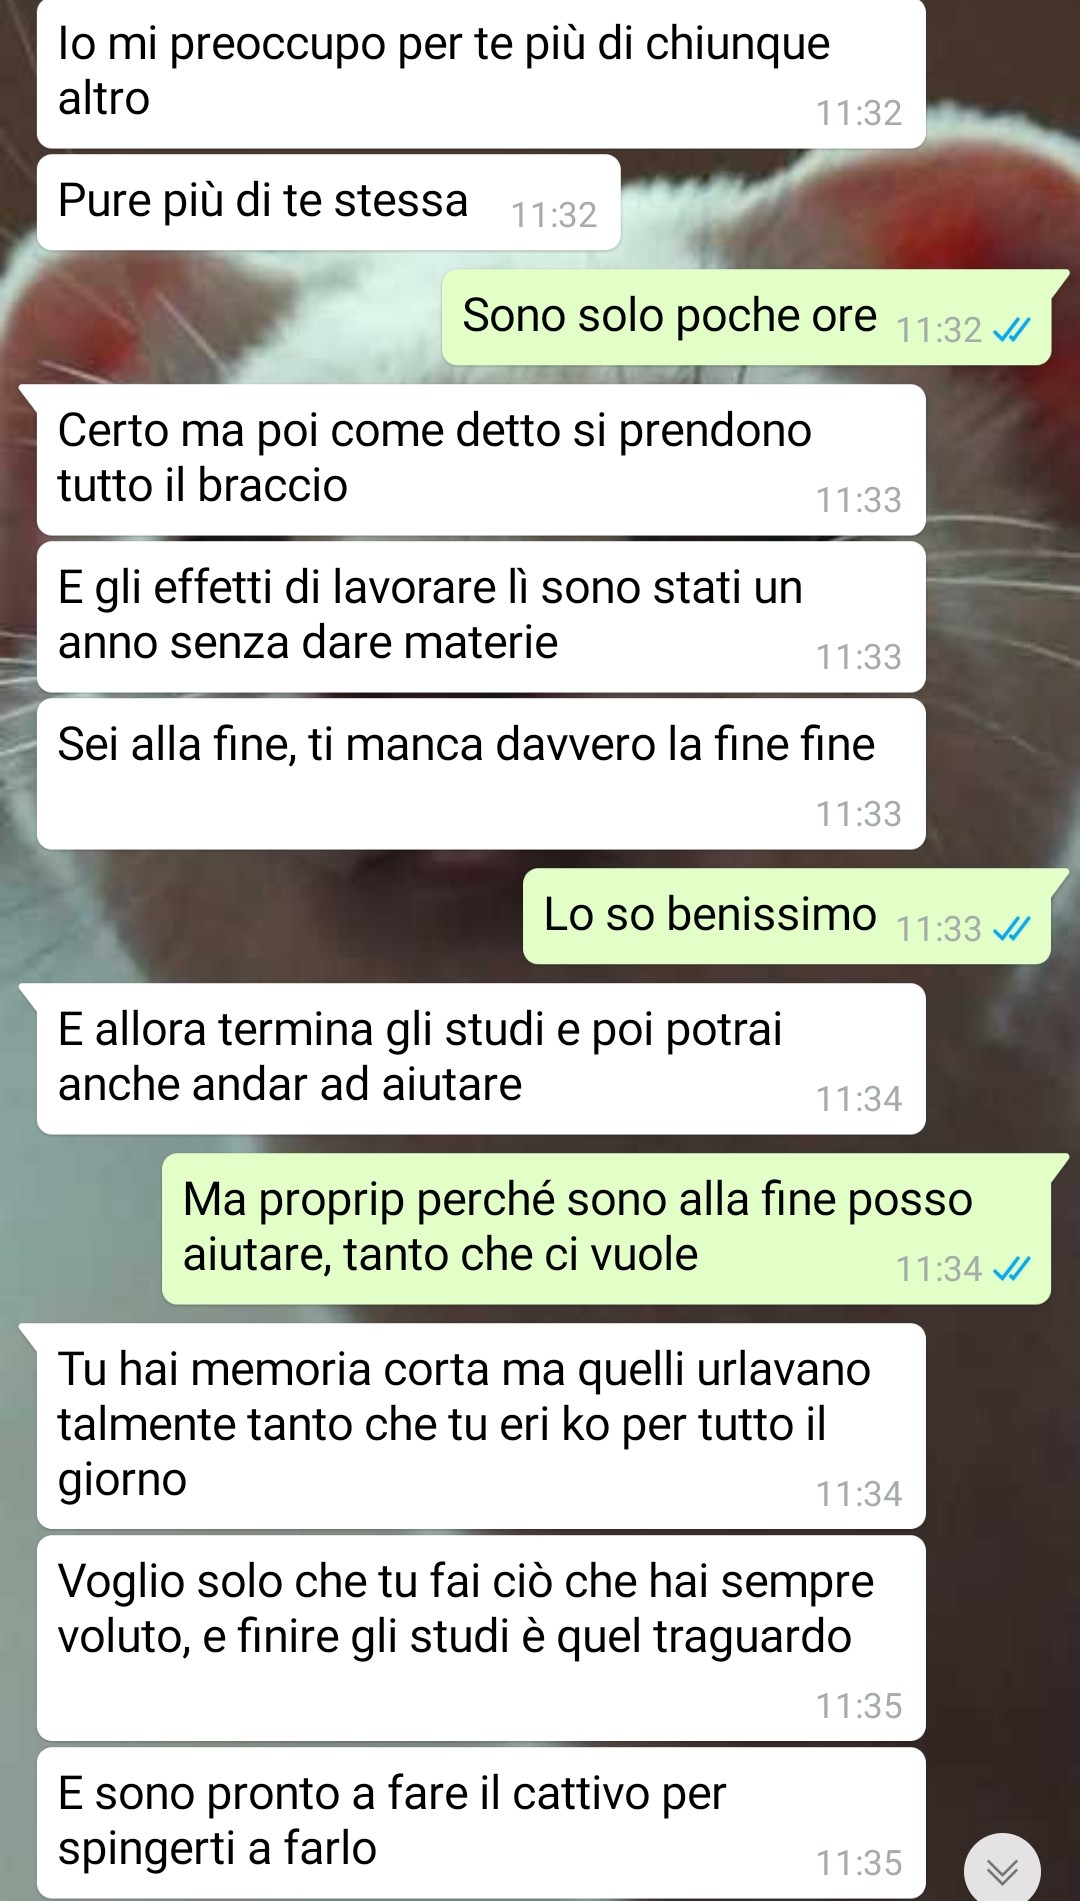This screenshot has height=1901, width=1080.
Task: Tap message 'E sono pronto a fare il cattivo'
Action: tap(481, 1823)
